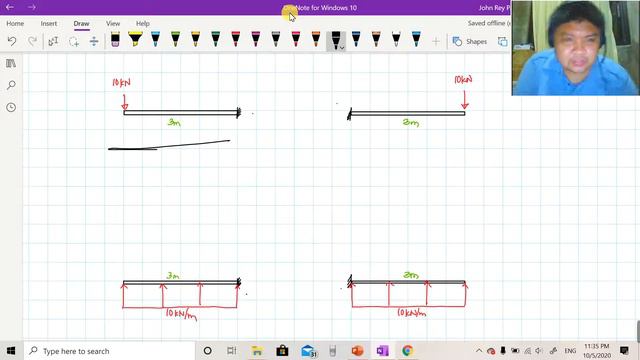Image resolution: width=640 pixels, height=360 pixels.
Task: Open Microsoft Store from the taskbar
Action: pos(282,351)
